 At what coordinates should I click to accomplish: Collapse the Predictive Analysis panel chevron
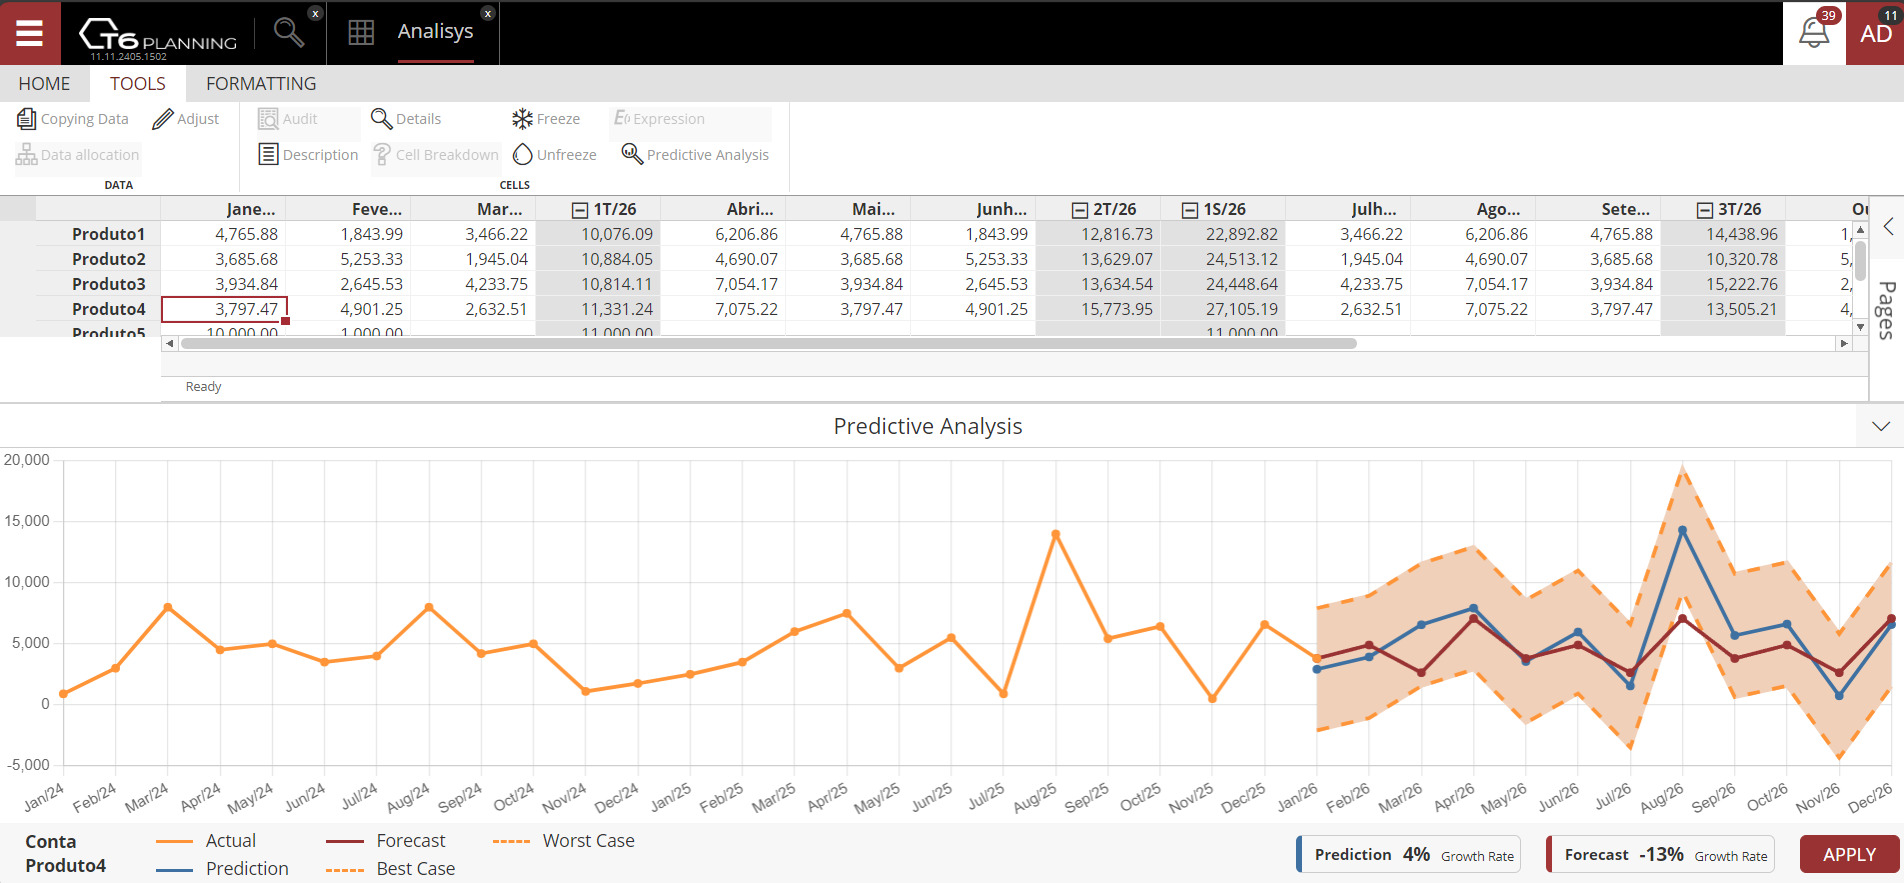pyautogui.click(x=1880, y=427)
